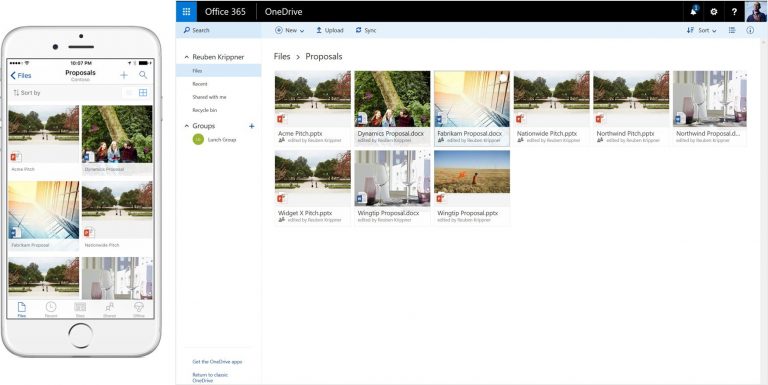The image size is (768, 385).
Task: Open the details info pane icon
Action: pyautogui.click(x=750, y=30)
